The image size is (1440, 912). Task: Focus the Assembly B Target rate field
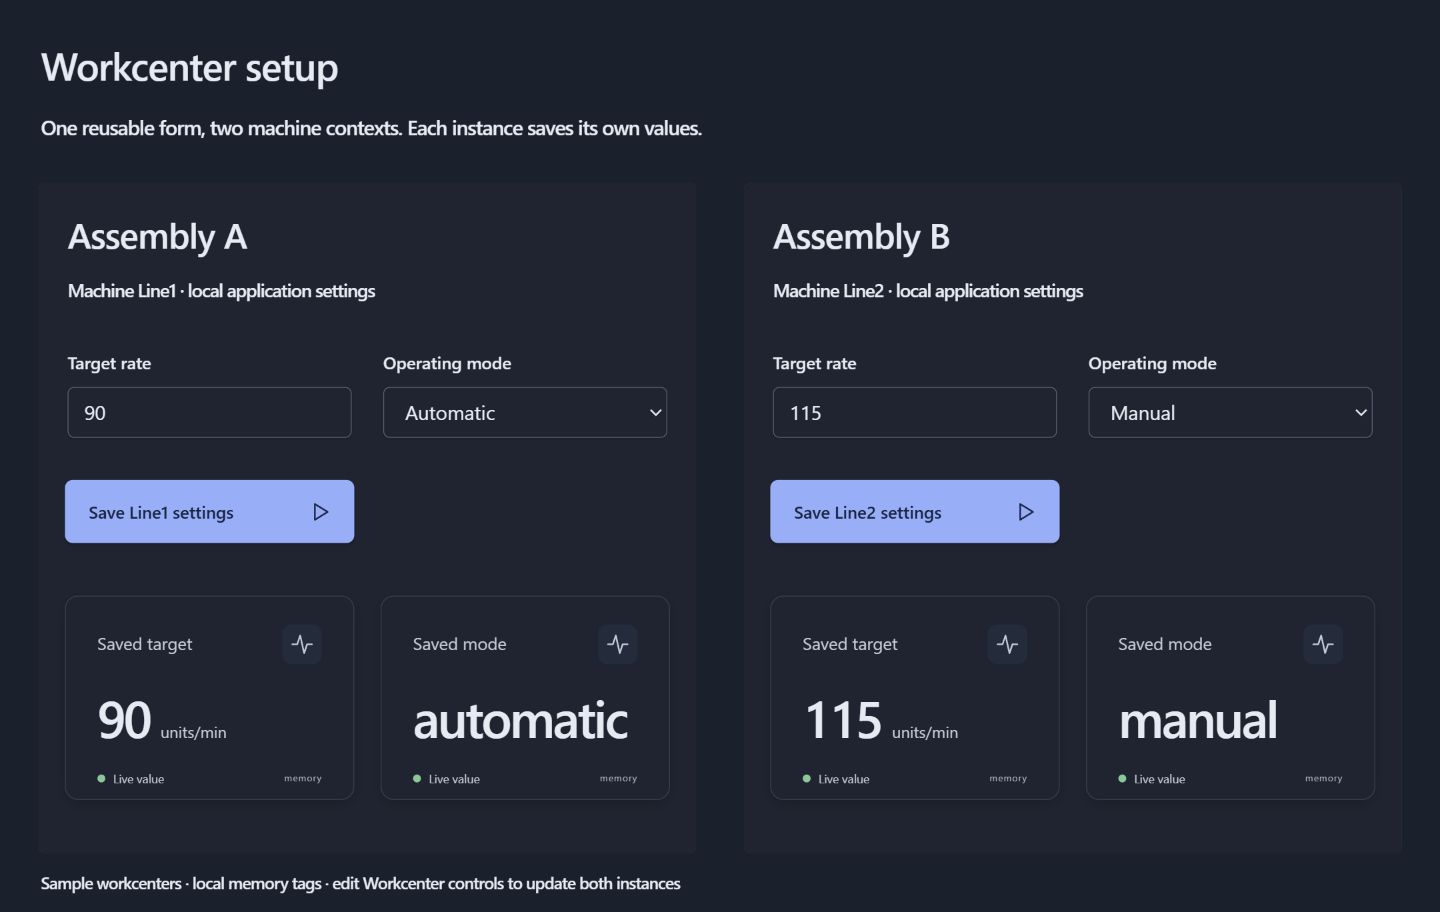[914, 412]
